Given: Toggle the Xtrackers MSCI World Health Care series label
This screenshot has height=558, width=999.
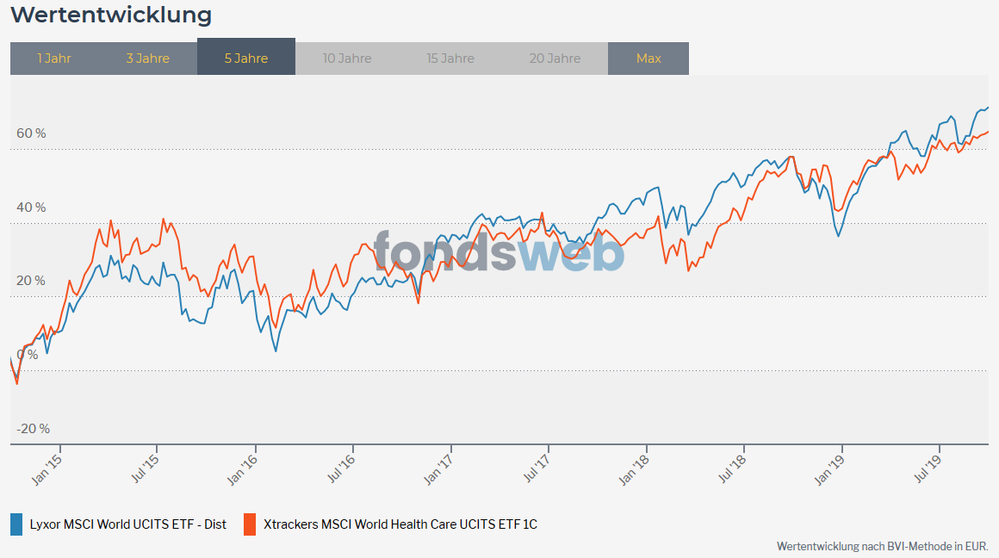Looking at the screenshot, I should (400, 523).
